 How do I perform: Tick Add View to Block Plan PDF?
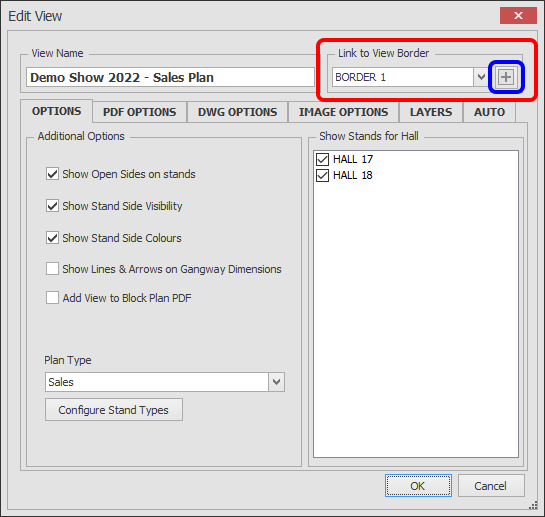[x=52, y=298]
